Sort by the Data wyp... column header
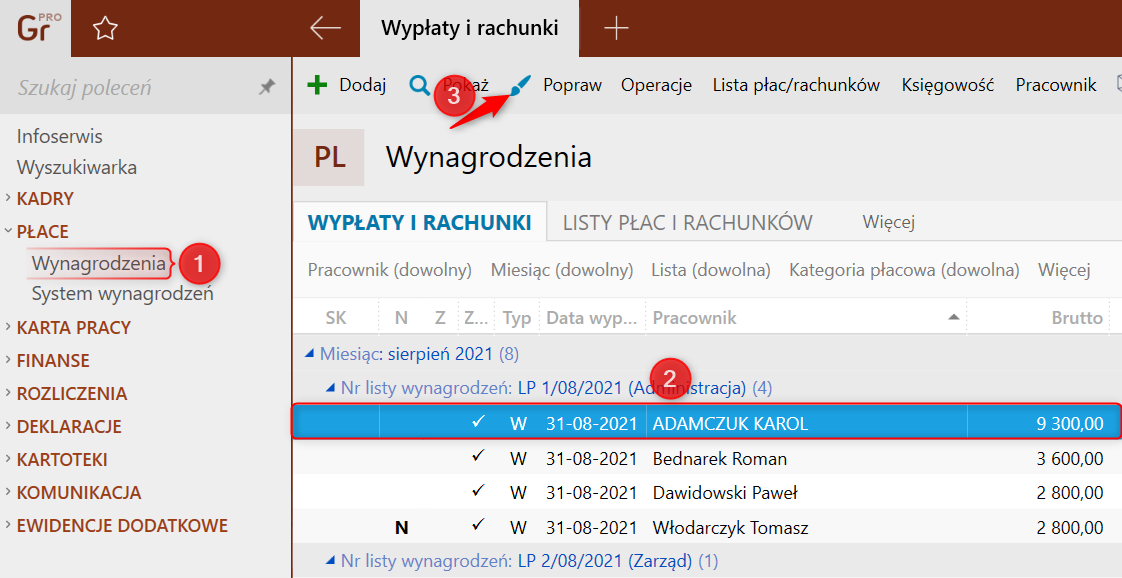This screenshot has width=1122, height=578. tap(591, 318)
